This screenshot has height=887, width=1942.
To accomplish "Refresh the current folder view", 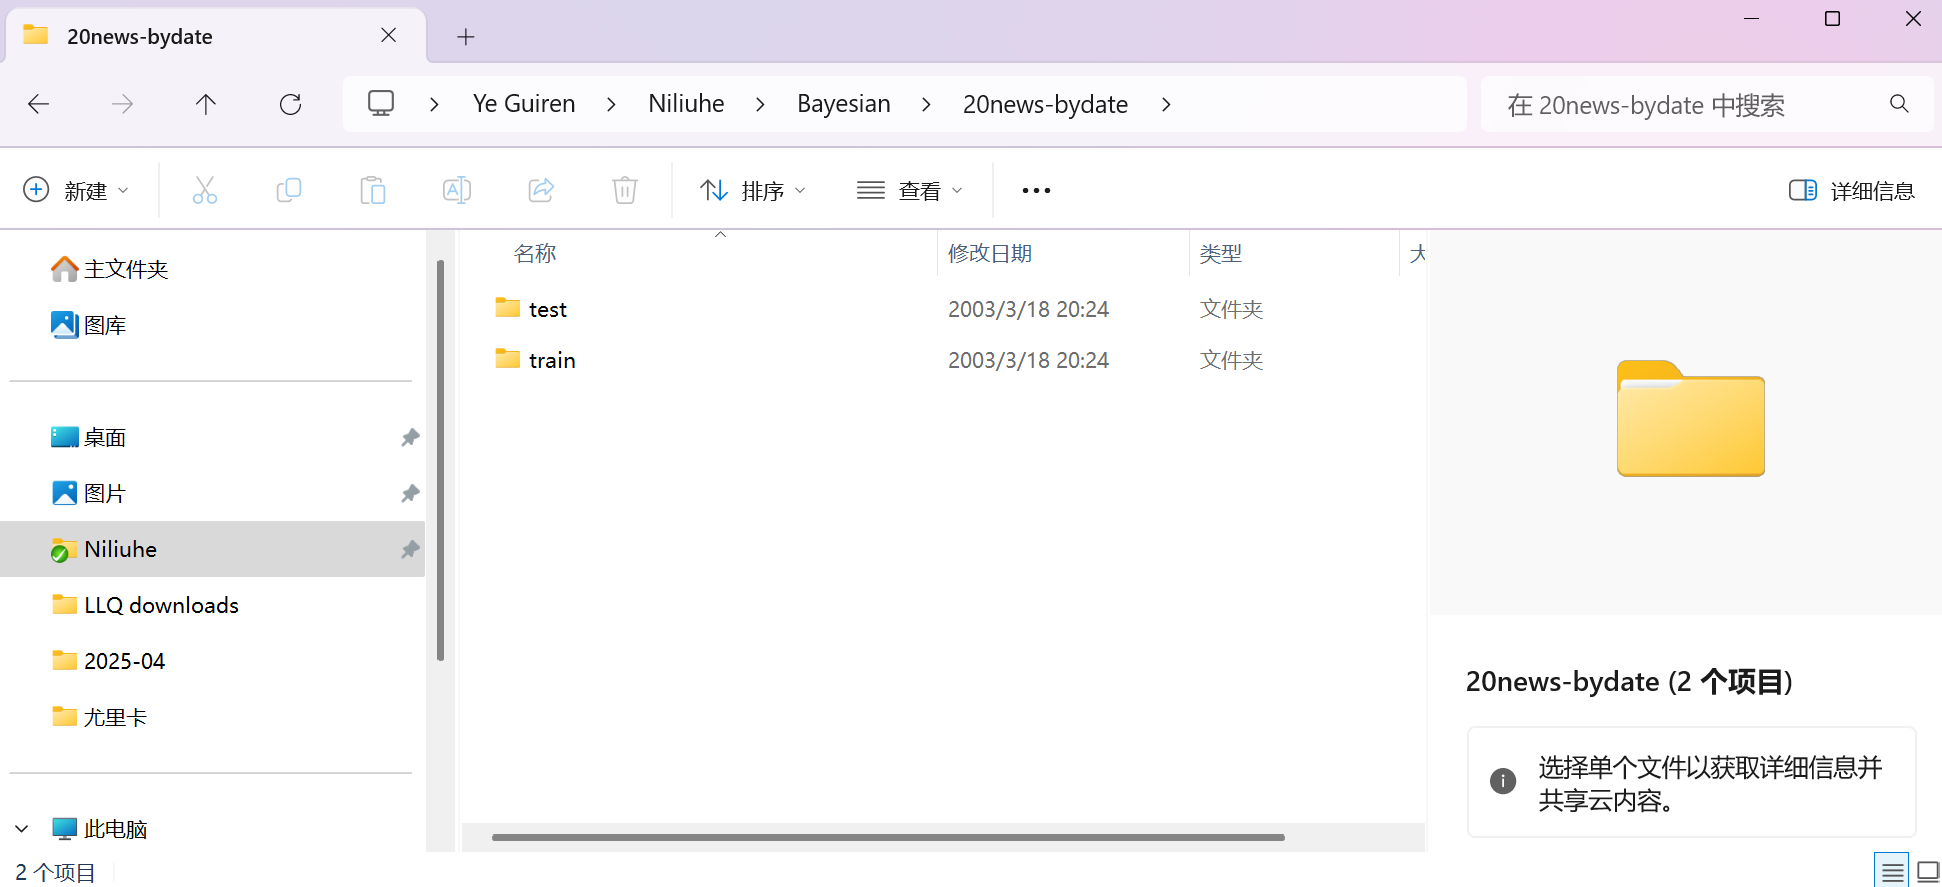I will (x=290, y=104).
